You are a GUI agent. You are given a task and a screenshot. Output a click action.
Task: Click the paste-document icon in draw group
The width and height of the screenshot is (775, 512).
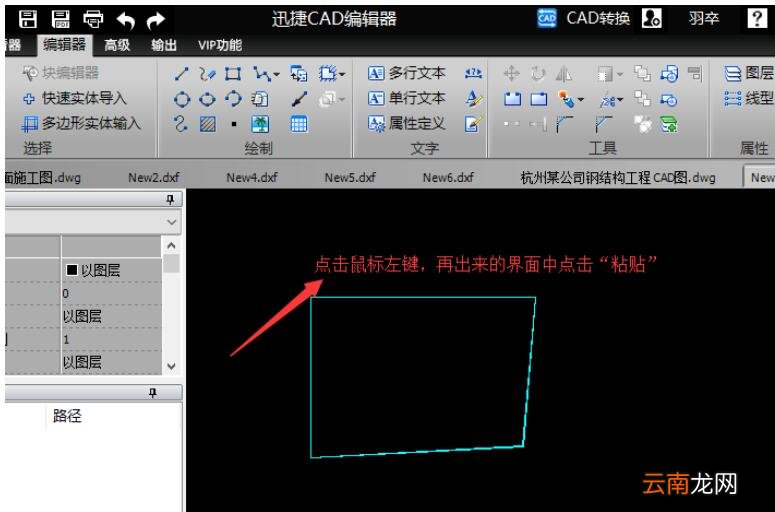tap(259, 99)
